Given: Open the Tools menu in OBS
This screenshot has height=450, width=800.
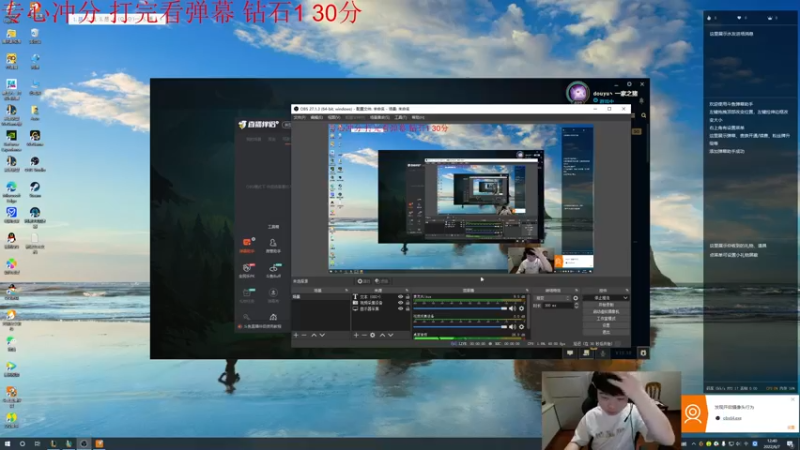Looking at the screenshot, I should 401,117.
